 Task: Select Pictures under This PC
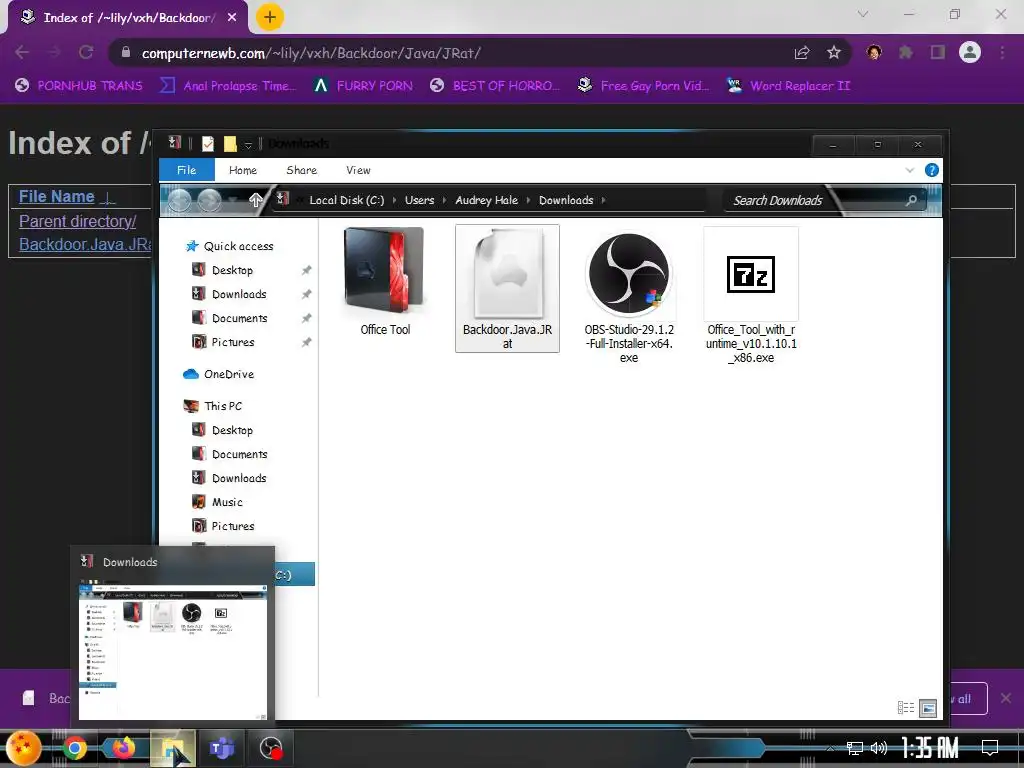[x=232, y=526]
